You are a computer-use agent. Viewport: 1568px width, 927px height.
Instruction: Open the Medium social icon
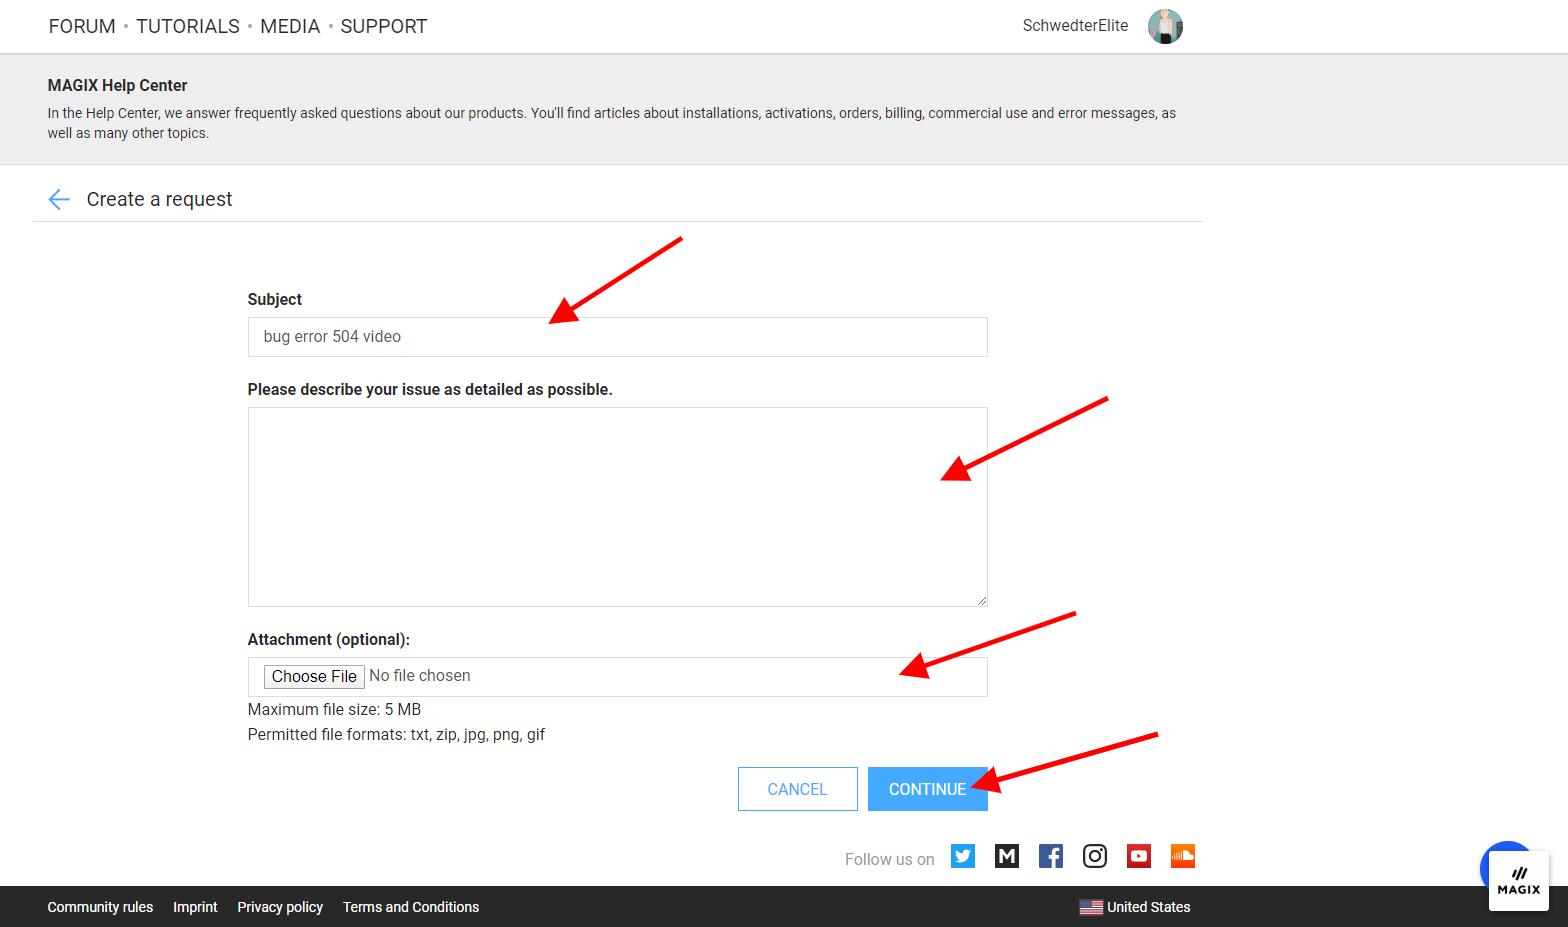coord(1007,856)
